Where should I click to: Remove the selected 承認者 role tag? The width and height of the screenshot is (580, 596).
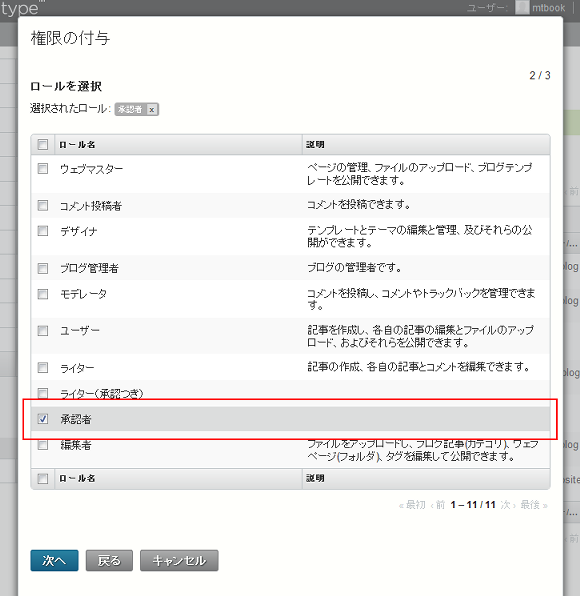[x=152, y=110]
